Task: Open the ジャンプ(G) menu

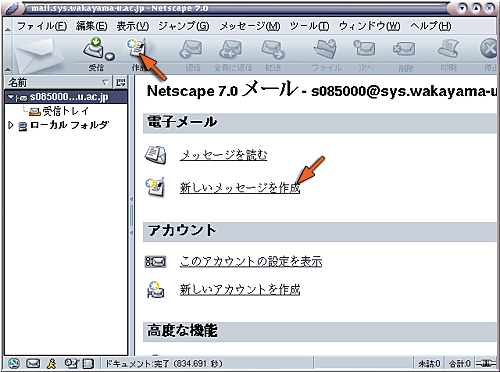Action: click(184, 26)
